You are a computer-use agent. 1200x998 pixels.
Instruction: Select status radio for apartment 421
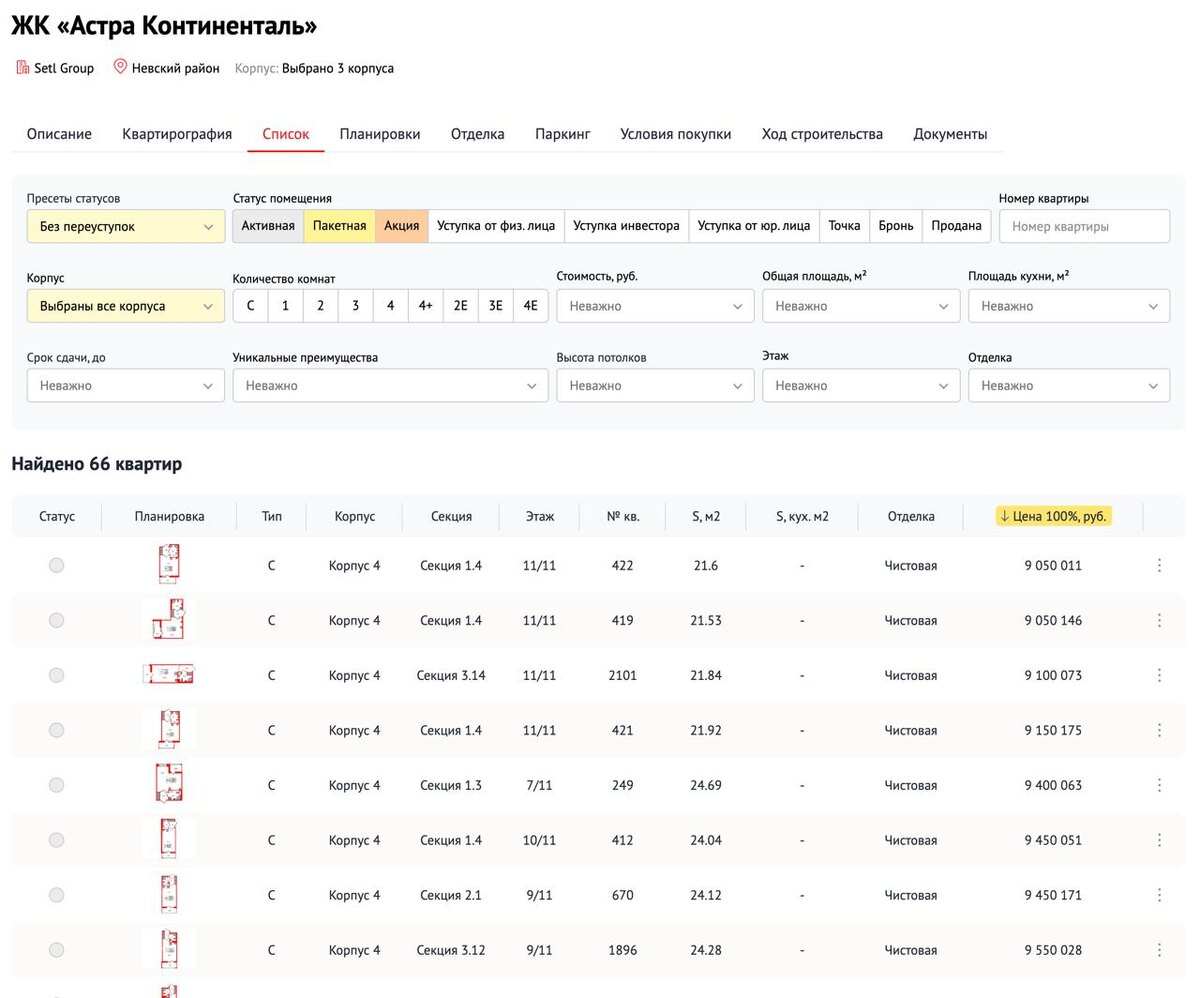point(56,730)
